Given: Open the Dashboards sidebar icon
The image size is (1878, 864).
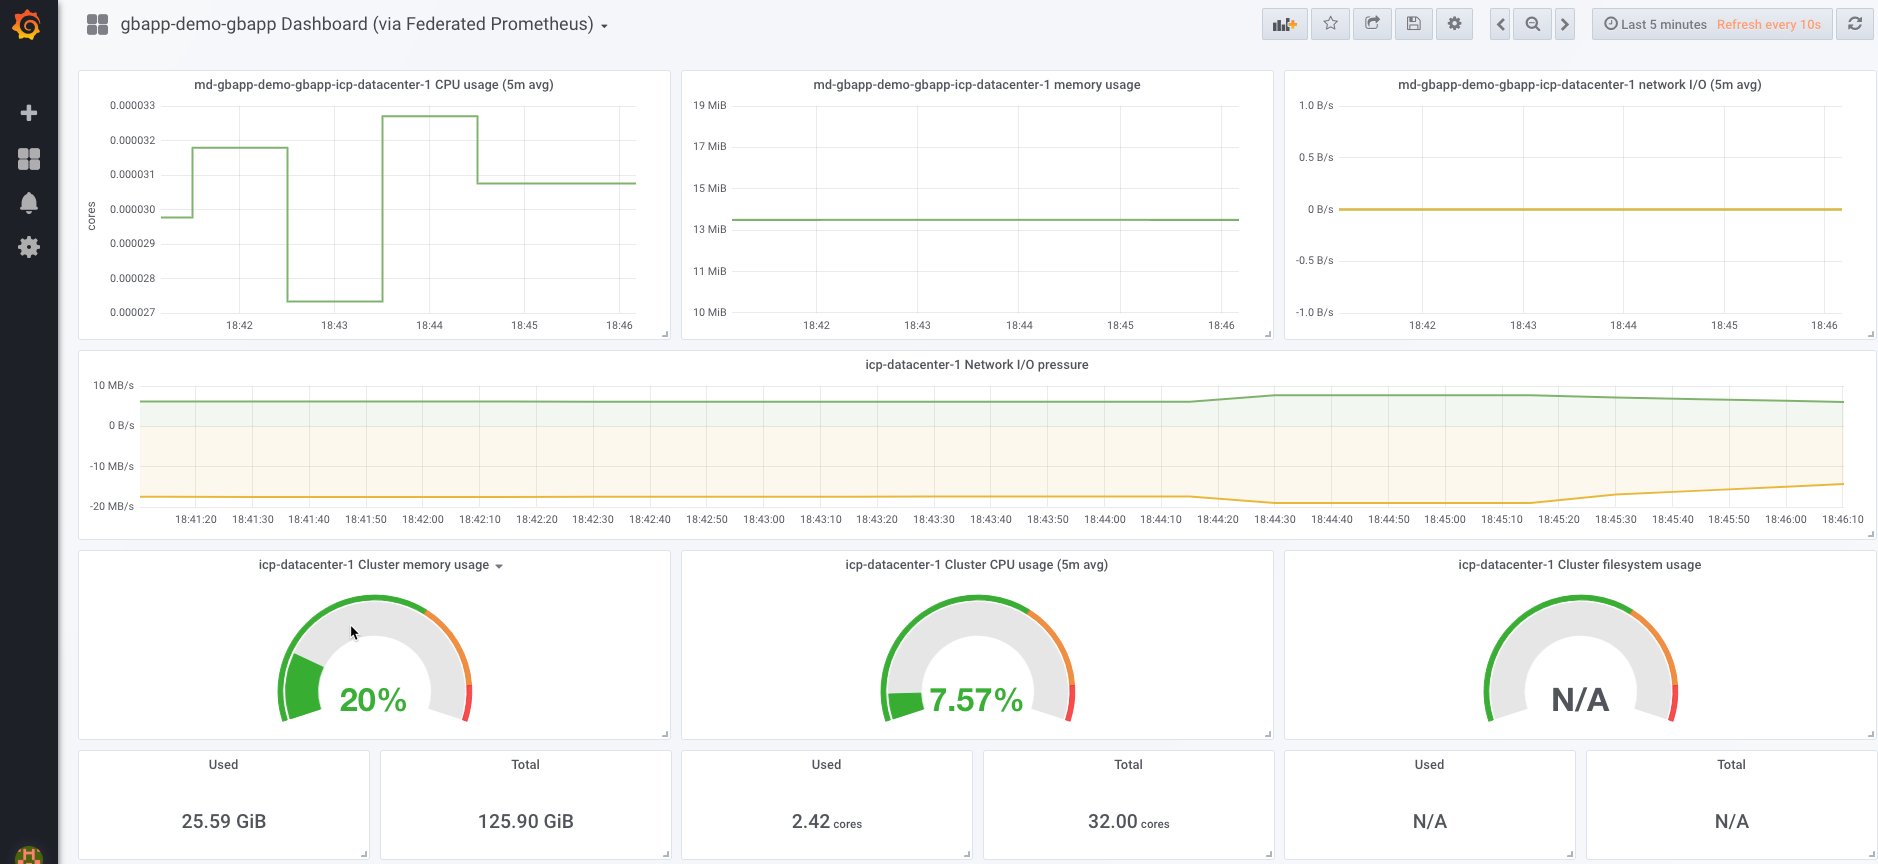Looking at the screenshot, I should point(29,159).
